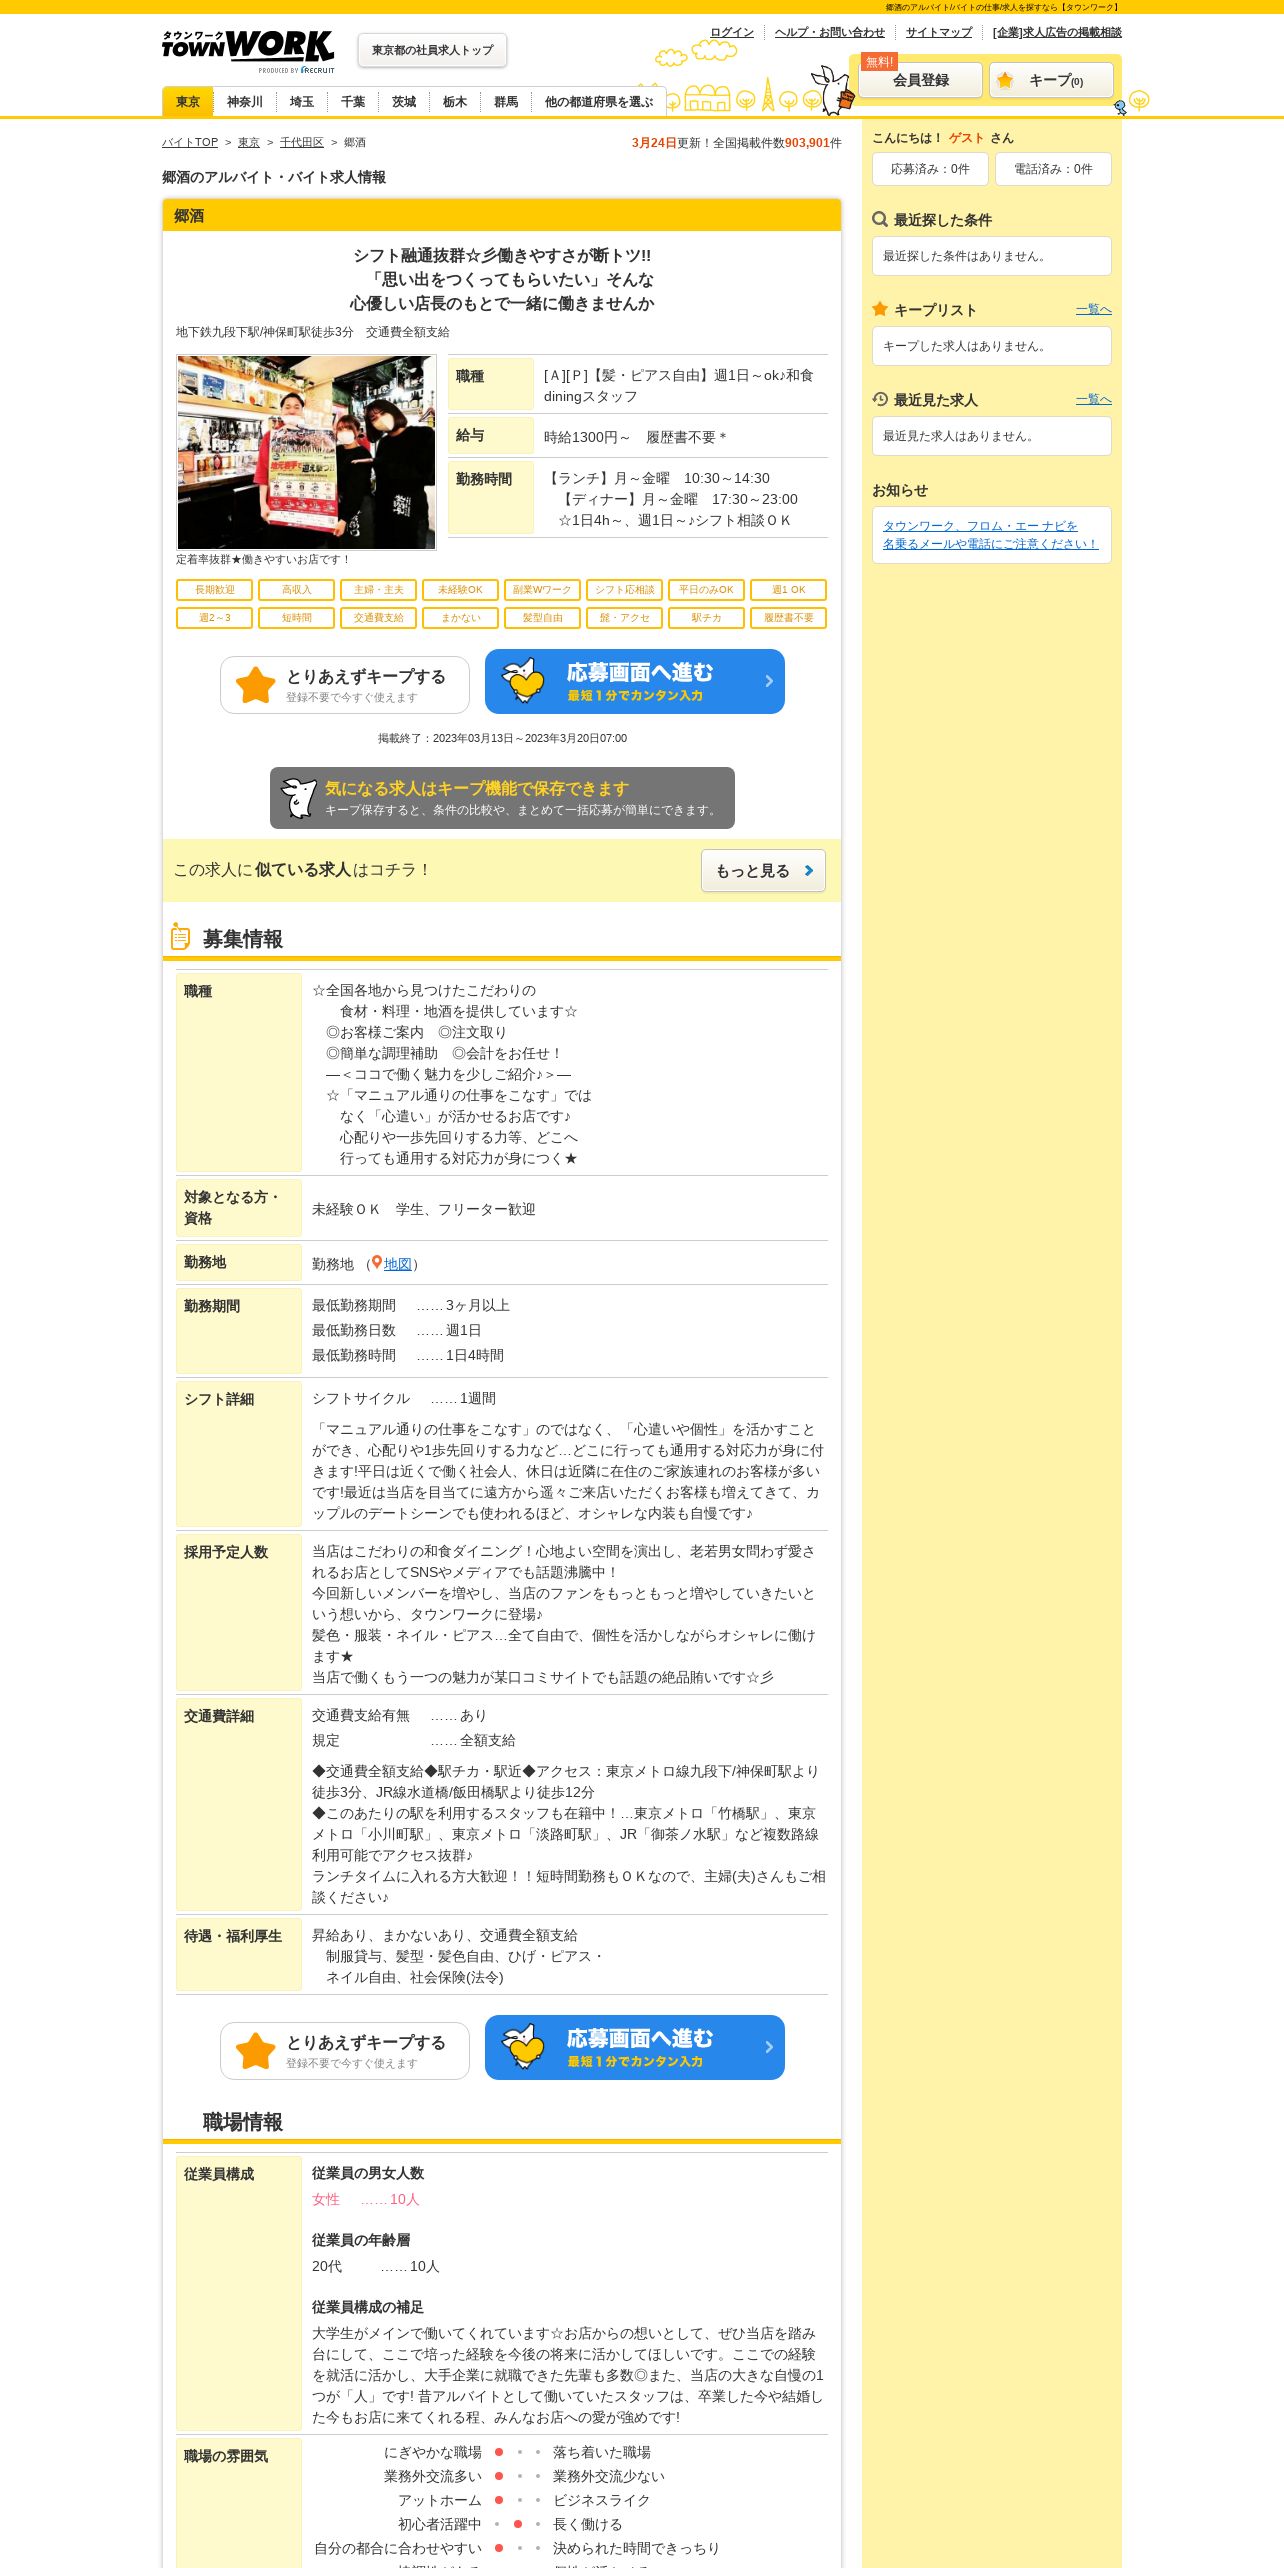
Task: Click the 短時間 tag
Action: pos(297,618)
